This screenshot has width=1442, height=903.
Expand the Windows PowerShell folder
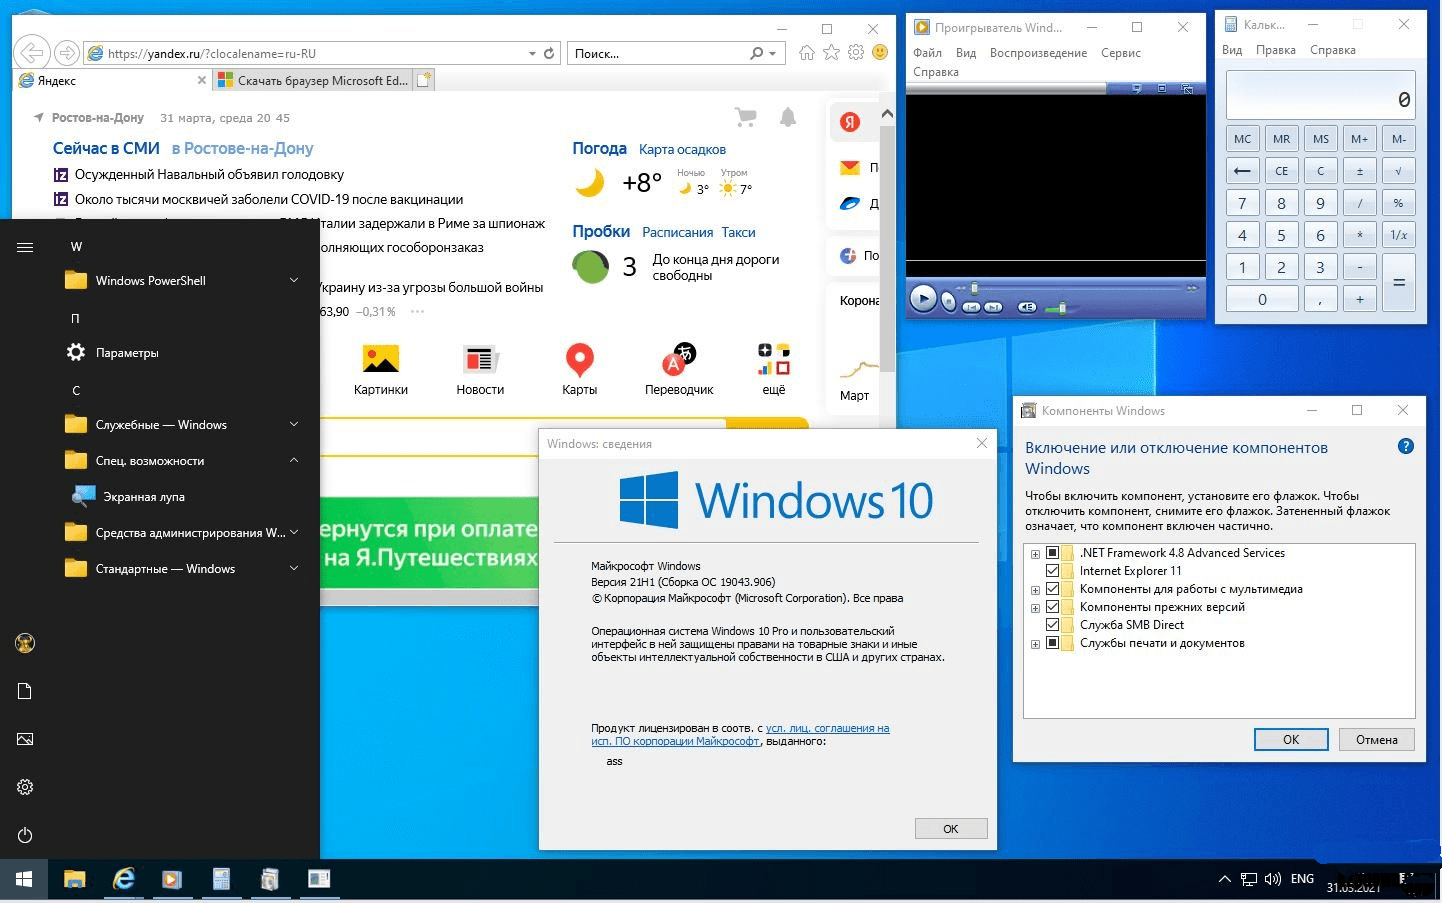294,281
